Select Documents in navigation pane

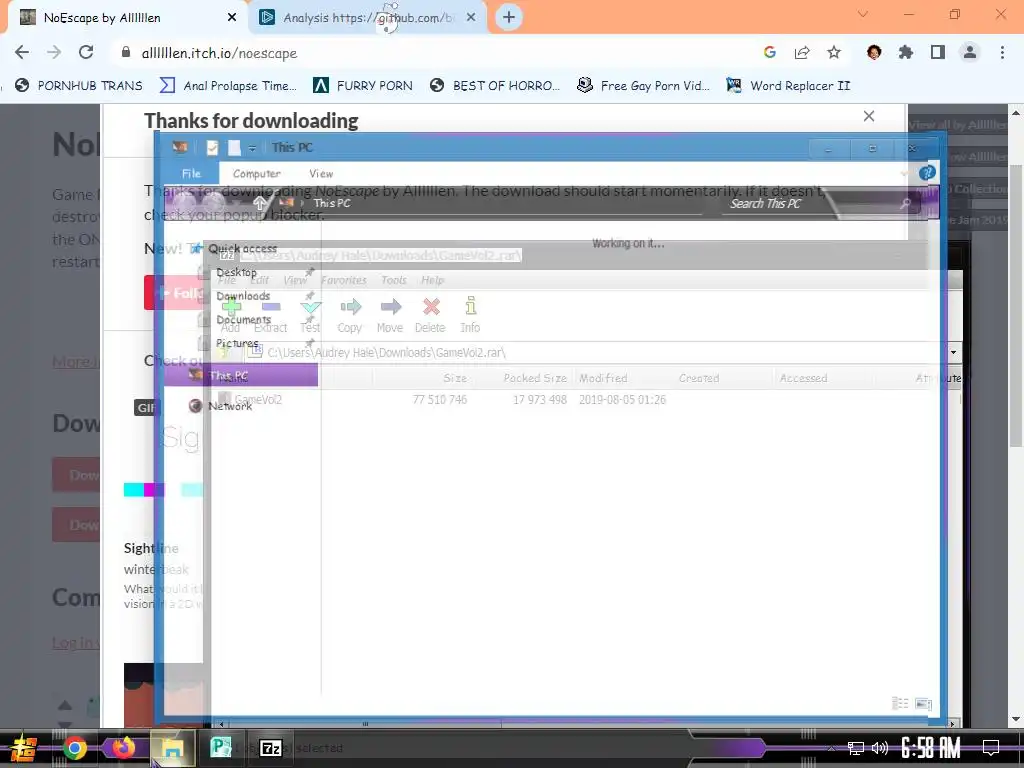tap(244, 319)
